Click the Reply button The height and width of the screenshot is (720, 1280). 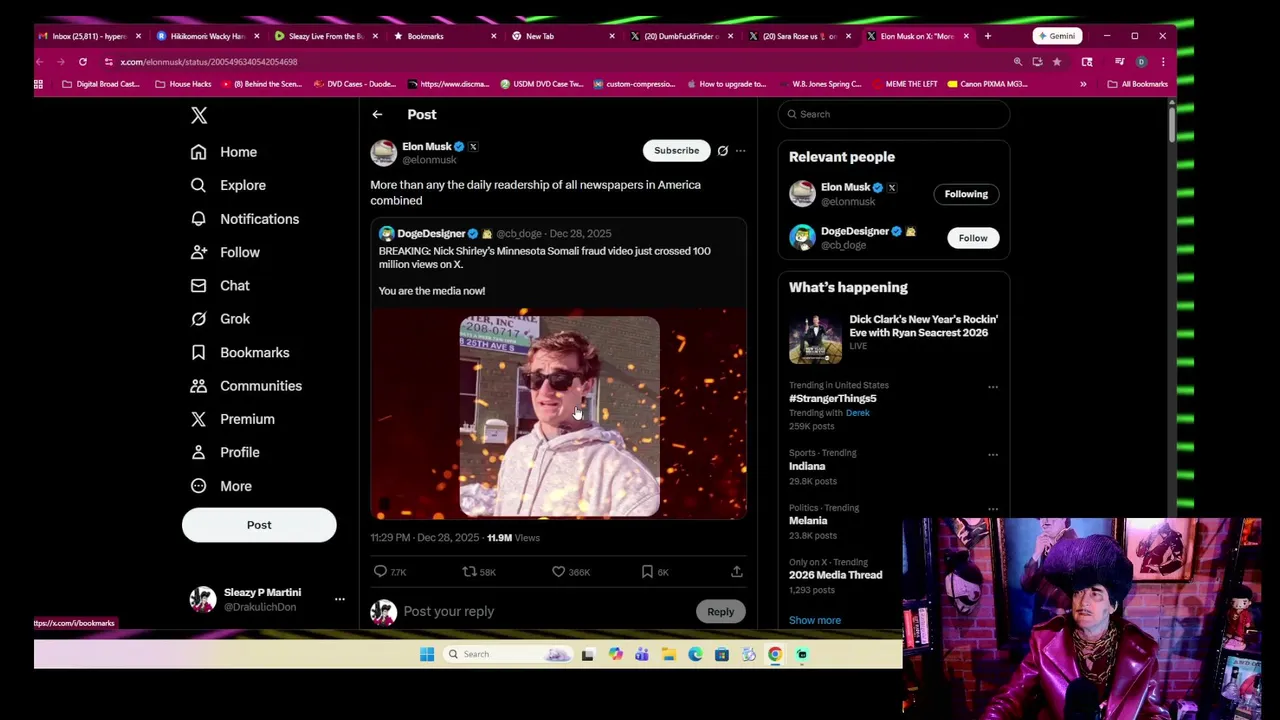point(720,612)
